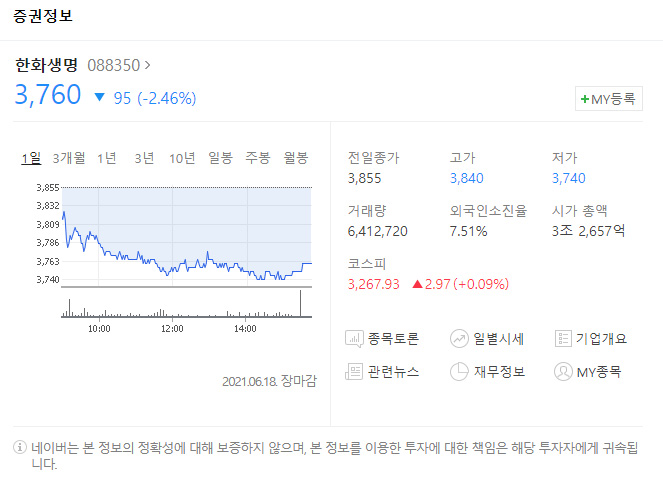Show the 월봉 monthly candle chart
663x487 pixels.
pyautogui.click(x=296, y=158)
